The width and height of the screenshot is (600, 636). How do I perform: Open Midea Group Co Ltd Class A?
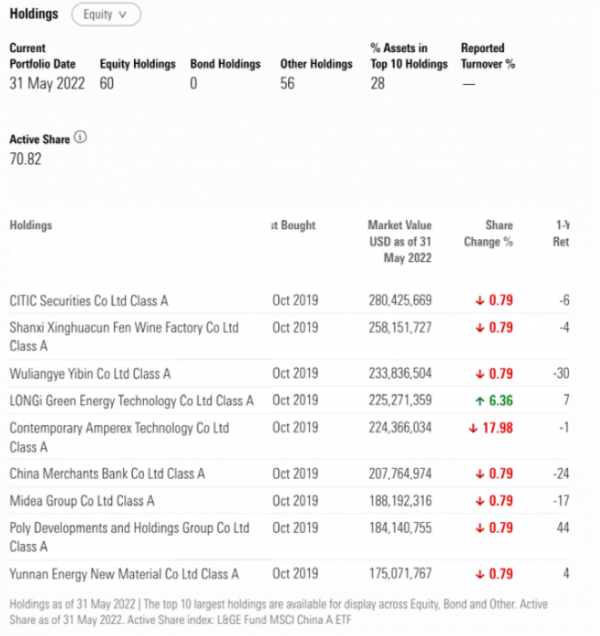82,501
